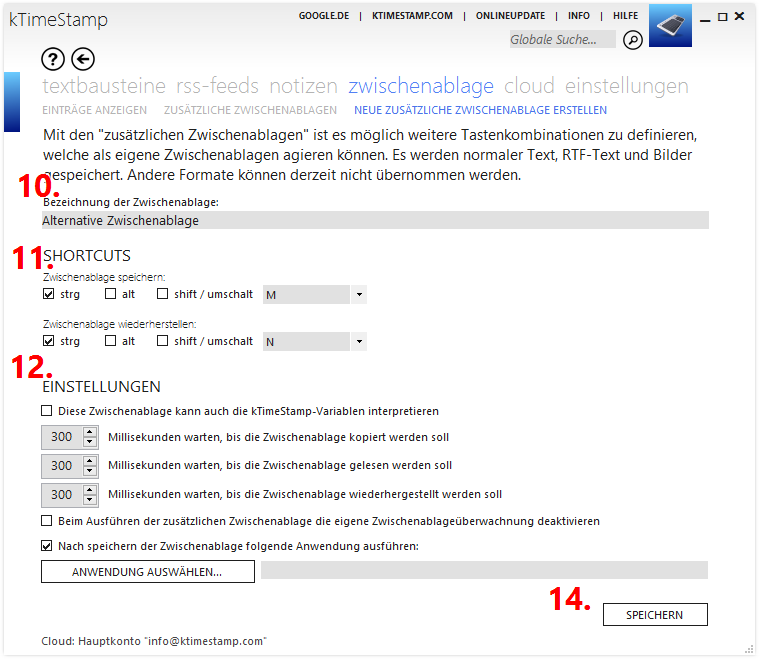760x659 pixels.
Task: Minimize the kTimeStamp window
Action: 705,19
